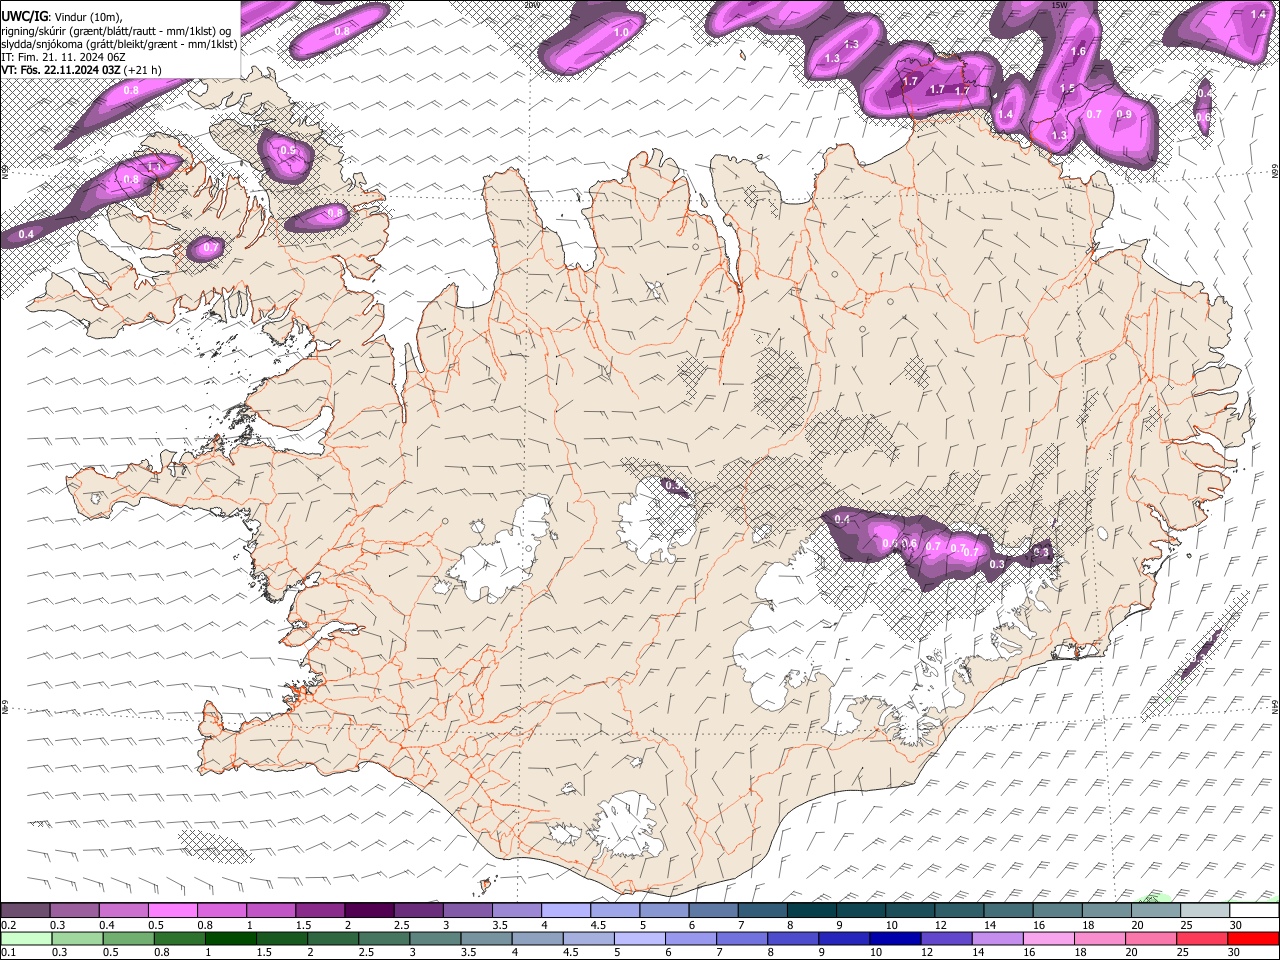
Task: Click the '66N' latitude label on right edge
Action: tap(1275, 170)
